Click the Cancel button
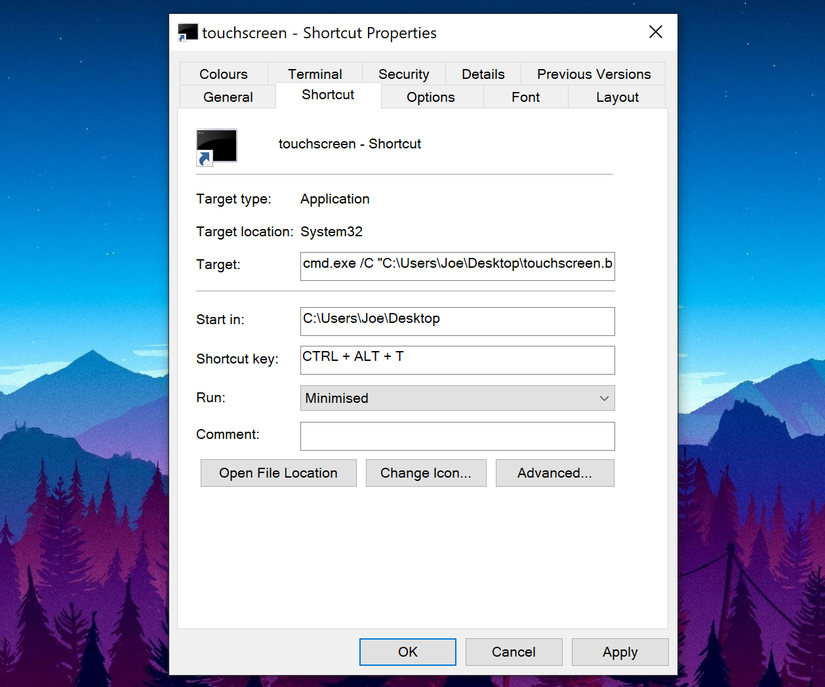This screenshot has width=825, height=687. (x=514, y=652)
